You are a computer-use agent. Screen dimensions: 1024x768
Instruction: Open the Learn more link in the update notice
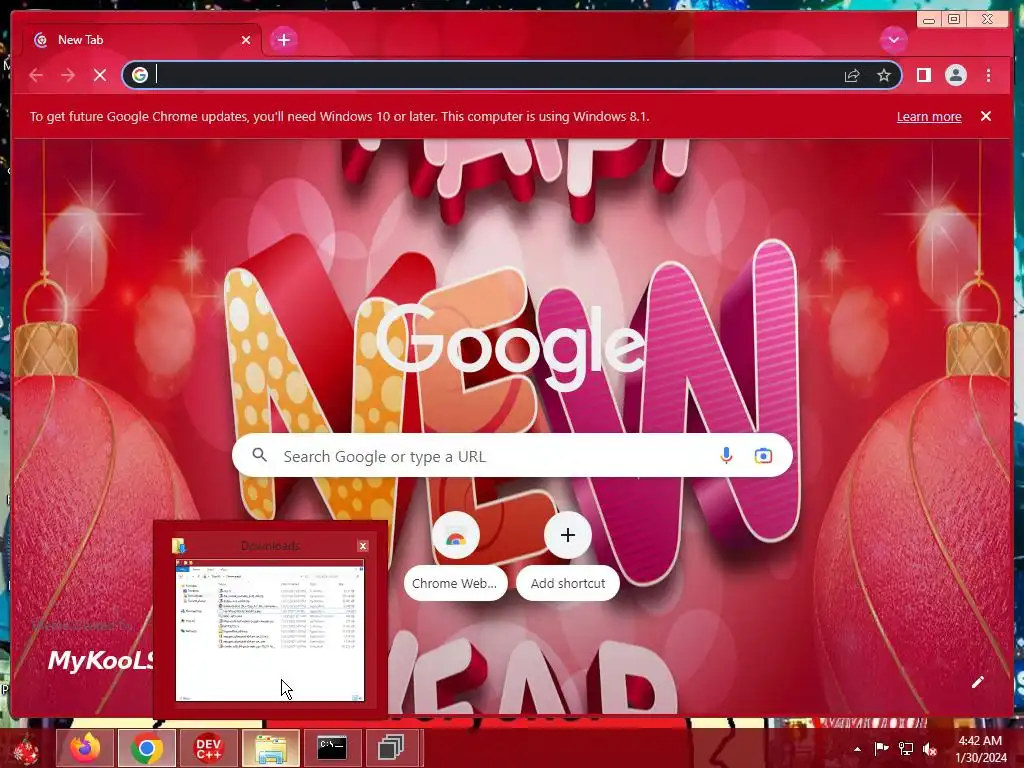point(929,116)
